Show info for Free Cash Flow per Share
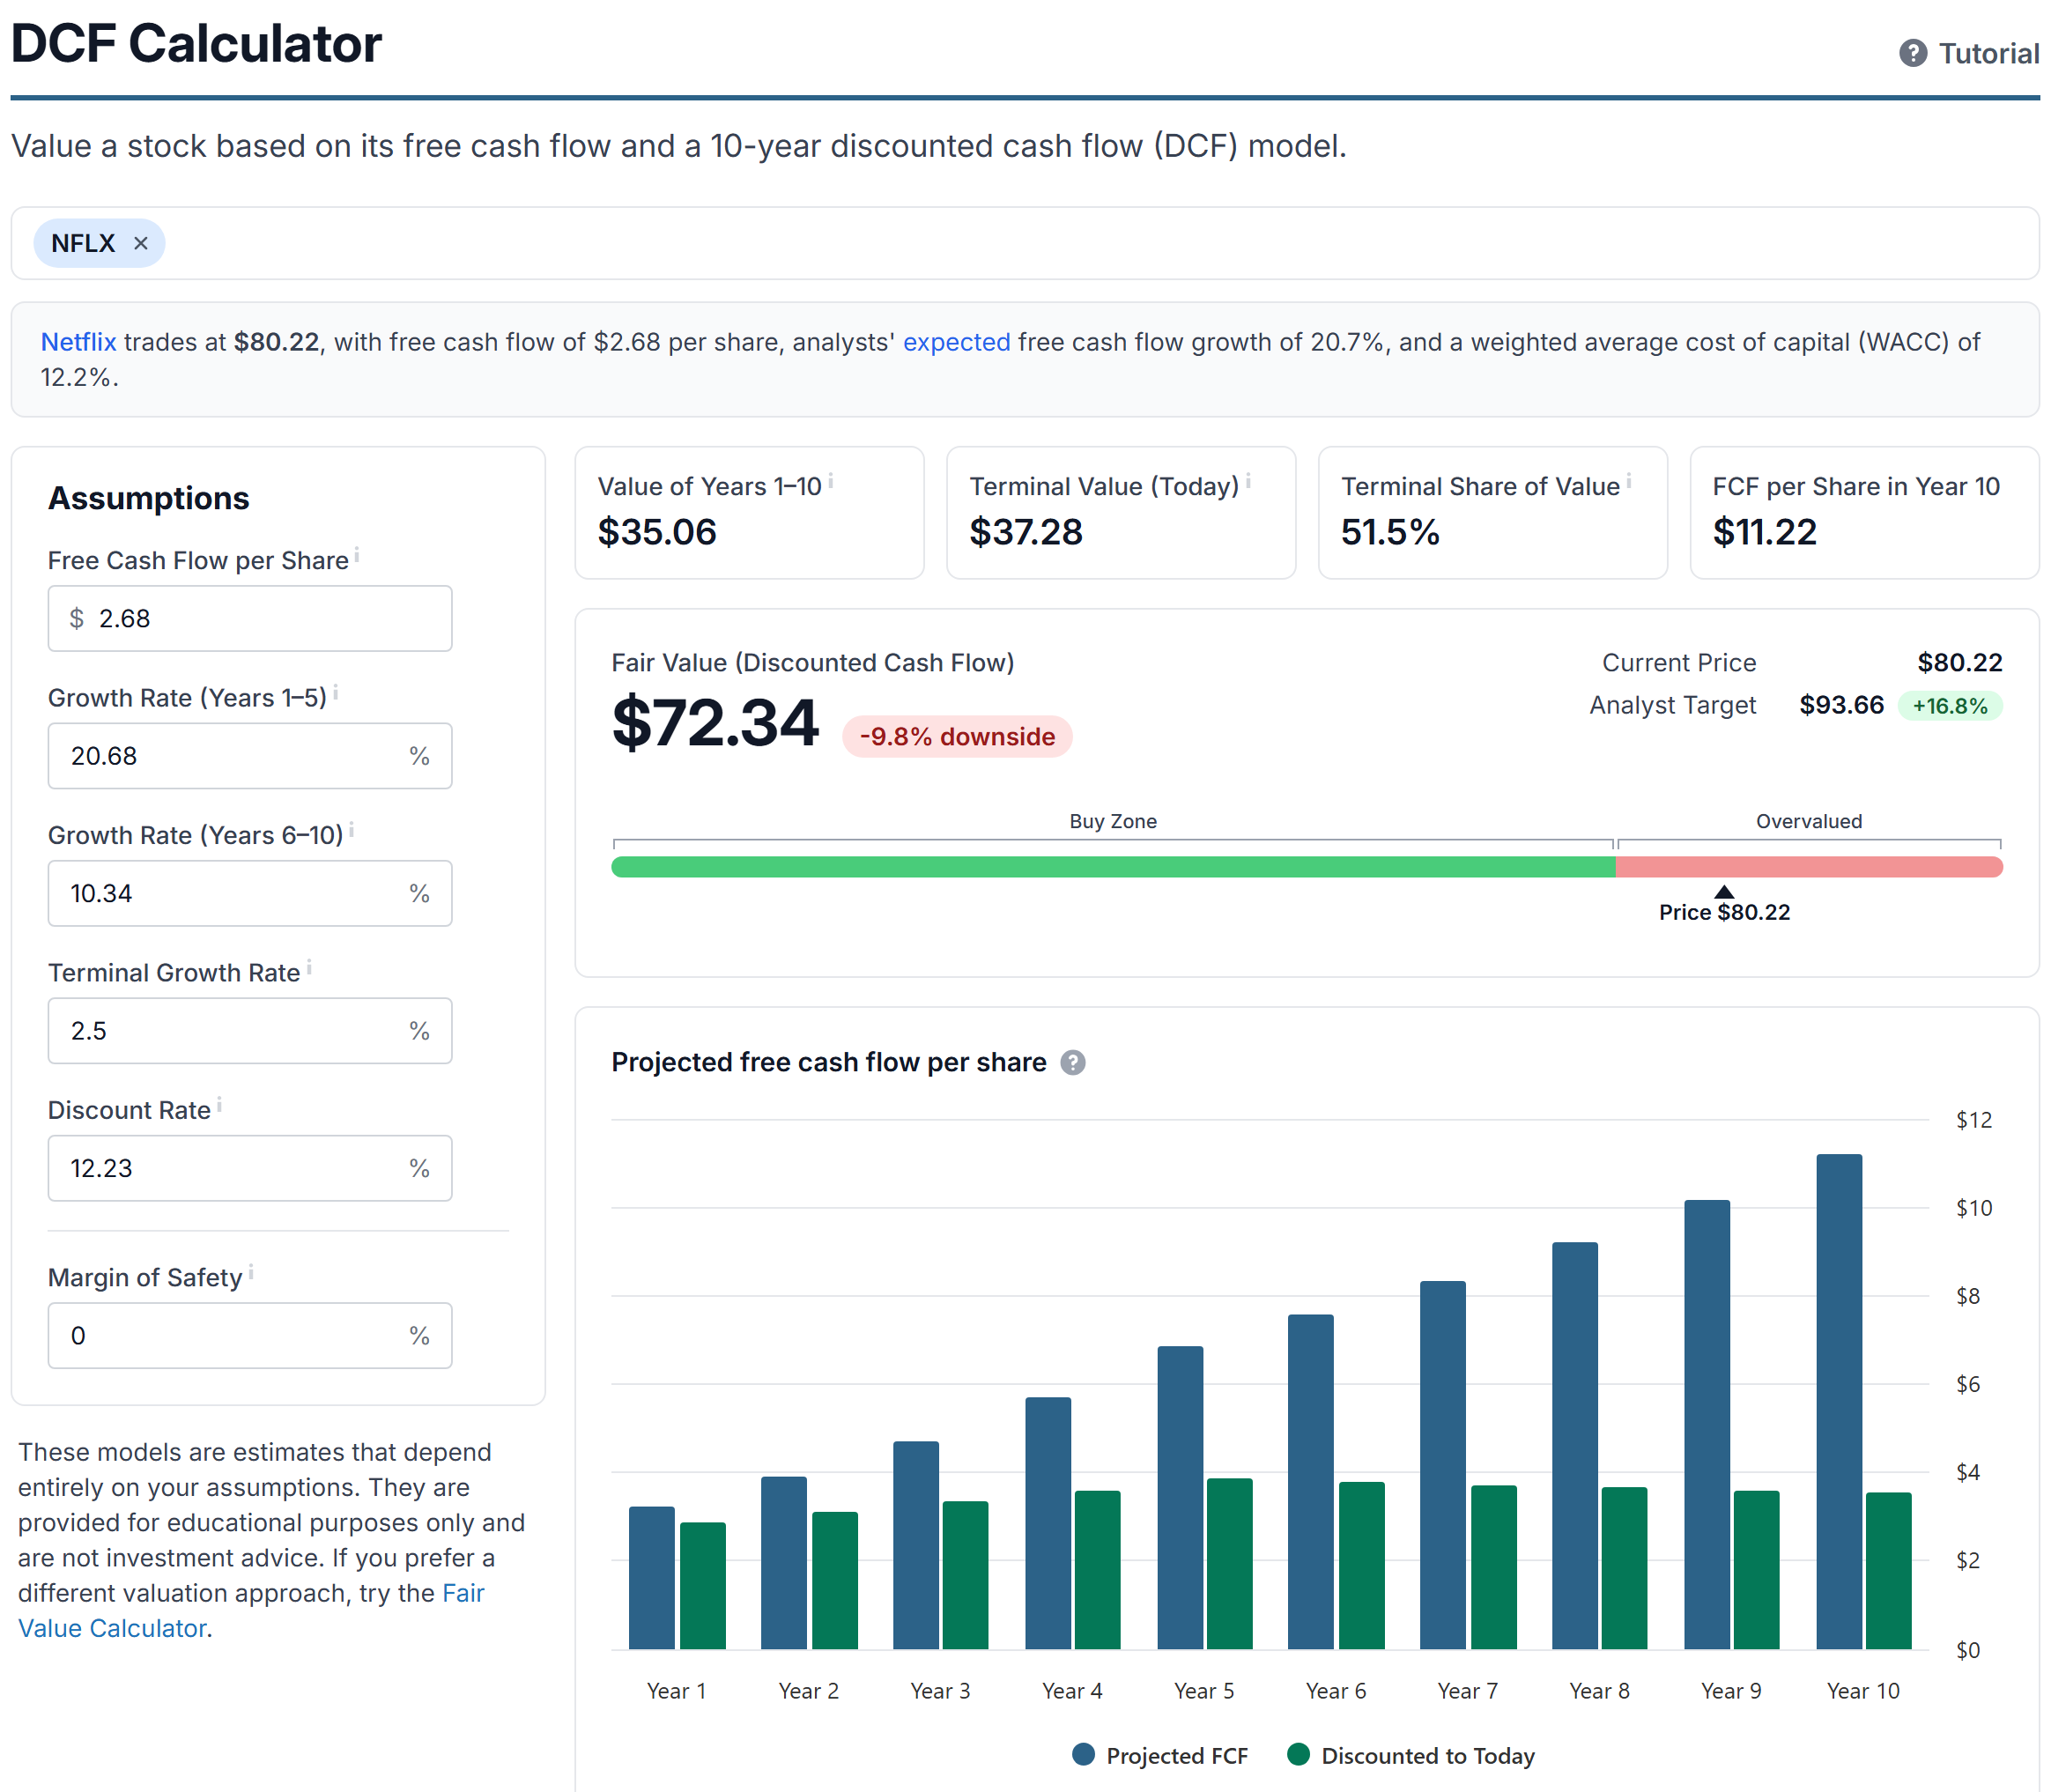This screenshot has height=1792, width=2051. click(x=357, y=553)
